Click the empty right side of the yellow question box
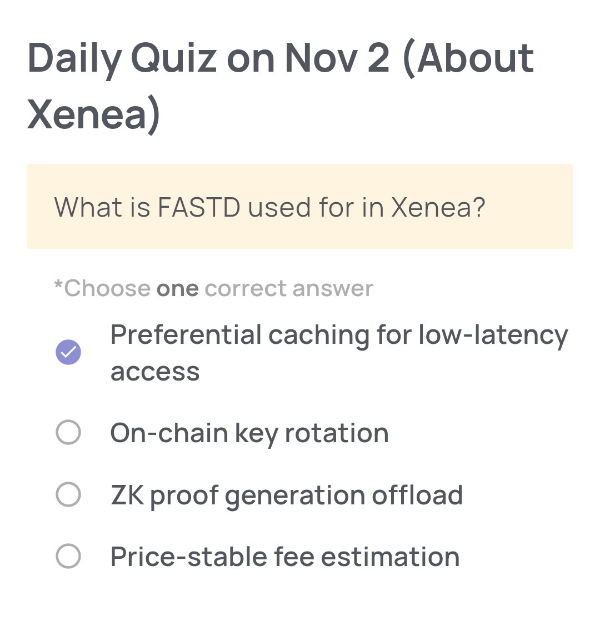600x621 pixels. (535, 208)
